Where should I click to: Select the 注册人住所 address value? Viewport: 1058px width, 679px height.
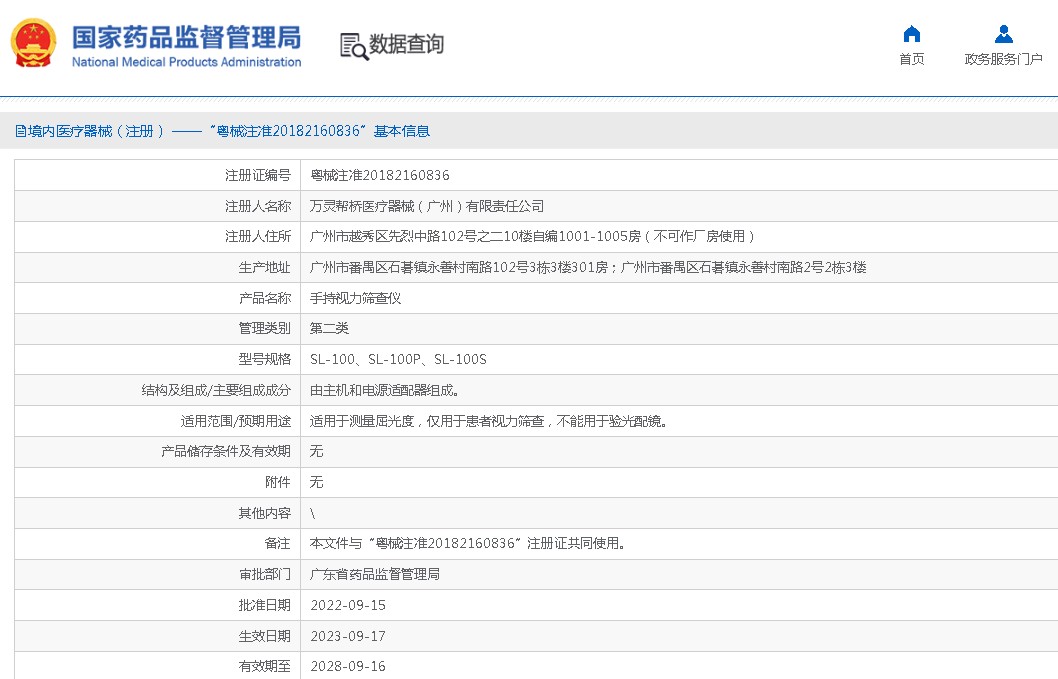(532, 237)
